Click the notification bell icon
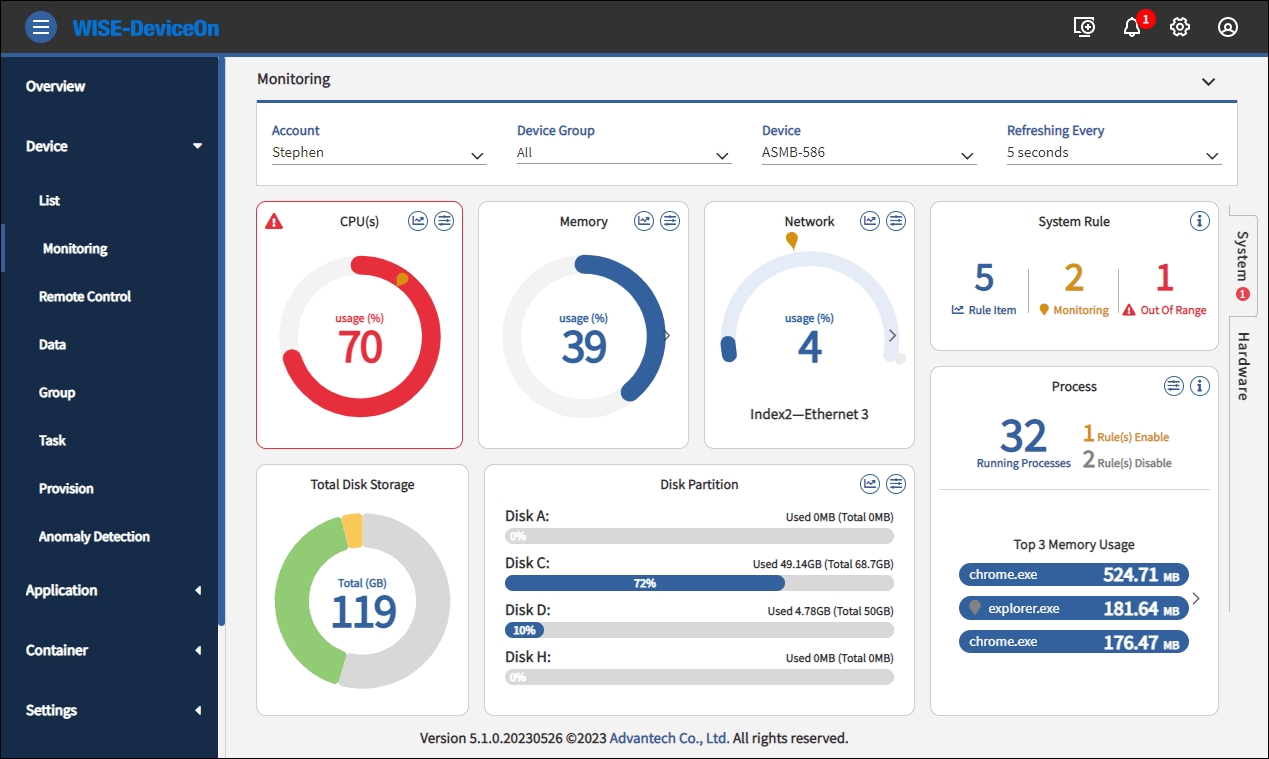 (1132, 27)
